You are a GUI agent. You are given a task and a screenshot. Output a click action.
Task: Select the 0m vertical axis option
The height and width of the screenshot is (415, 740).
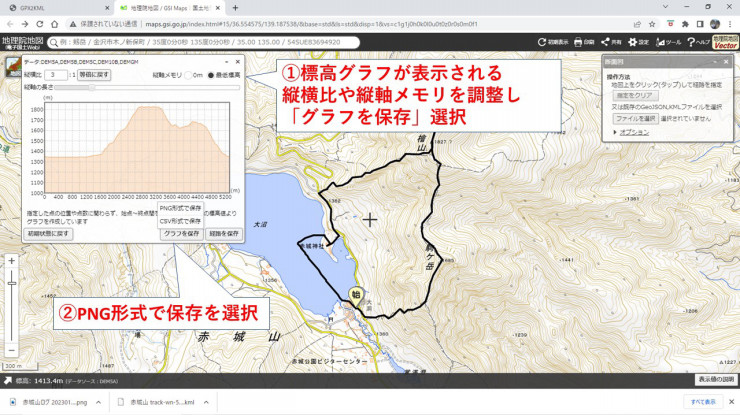tap(188, 75)
